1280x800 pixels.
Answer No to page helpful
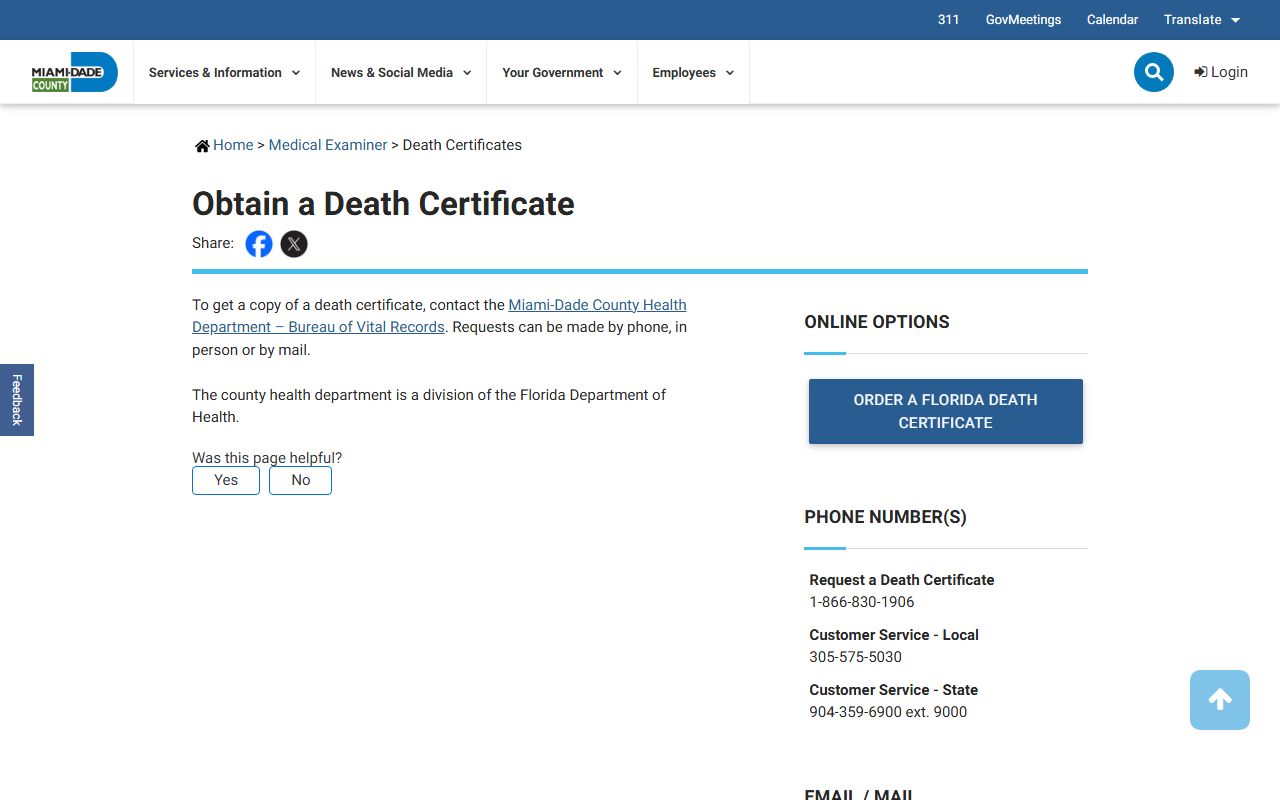(x=300, y=480)
